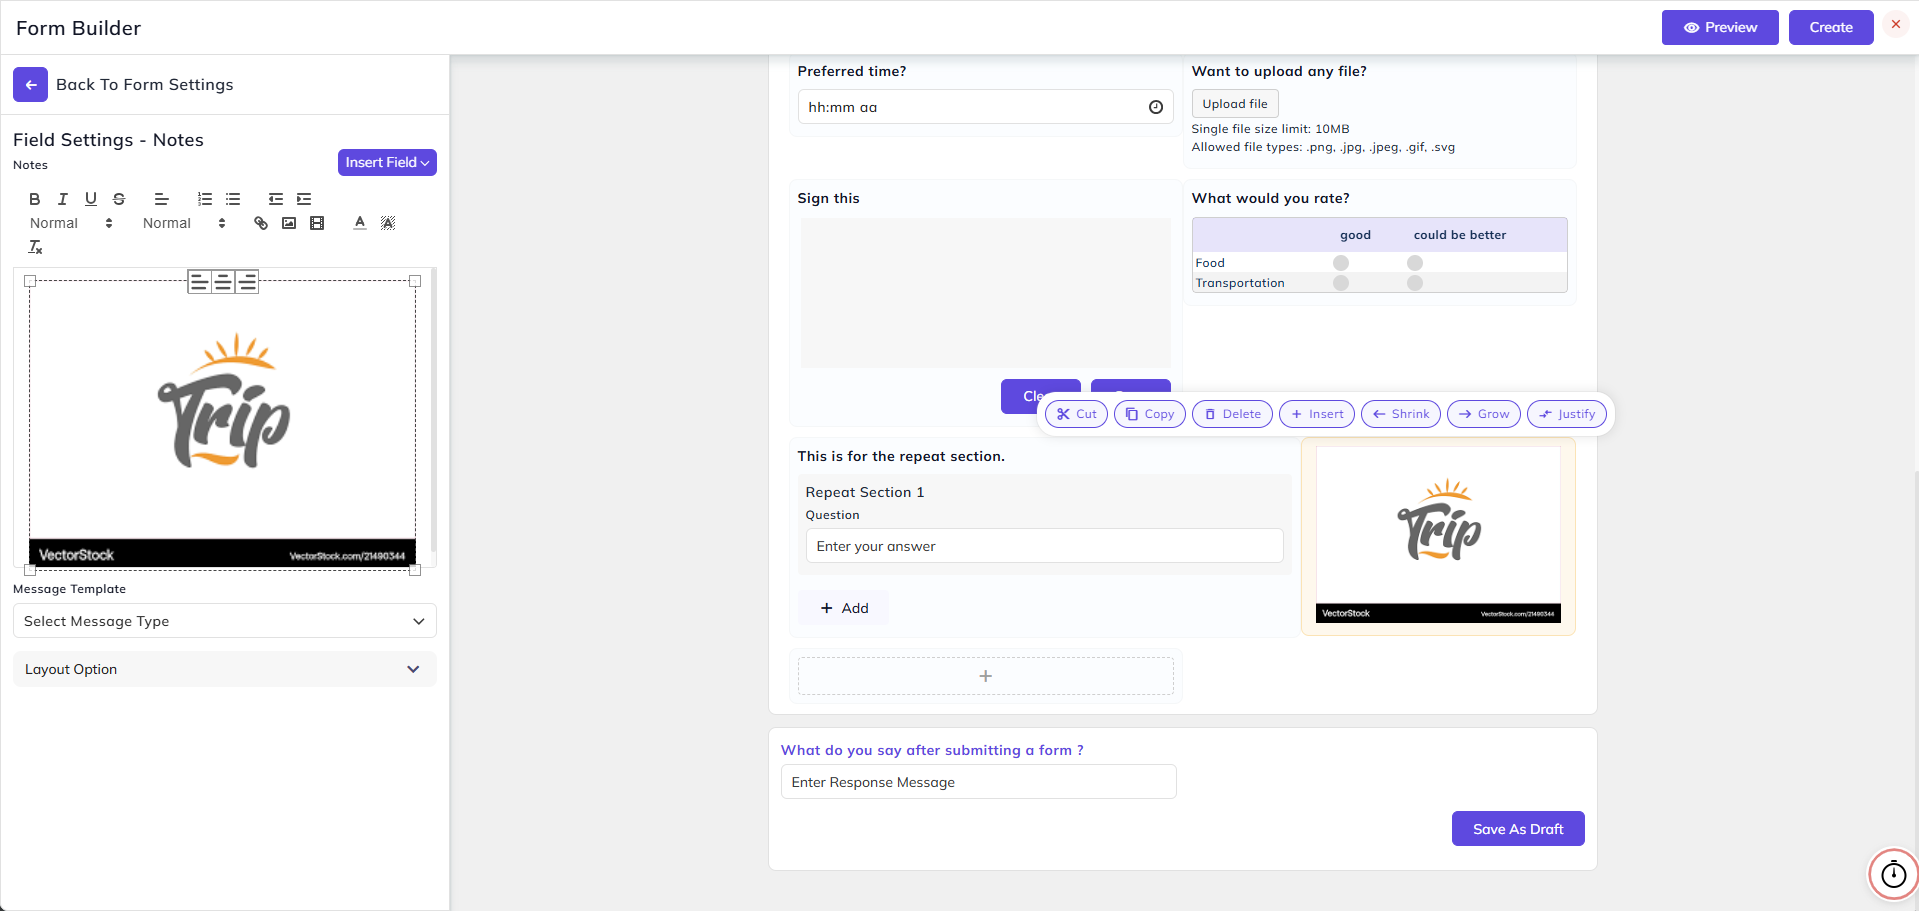
Task: Click the 'Back To Form Settings' text
Action: [x=145, y=85]
